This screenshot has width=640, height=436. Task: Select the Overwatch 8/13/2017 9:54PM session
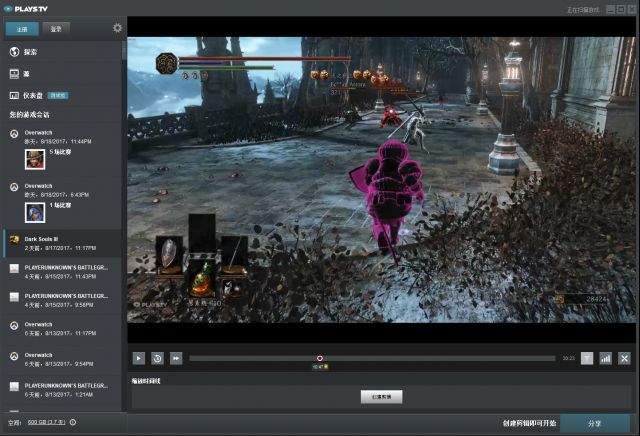click(62, 359)
